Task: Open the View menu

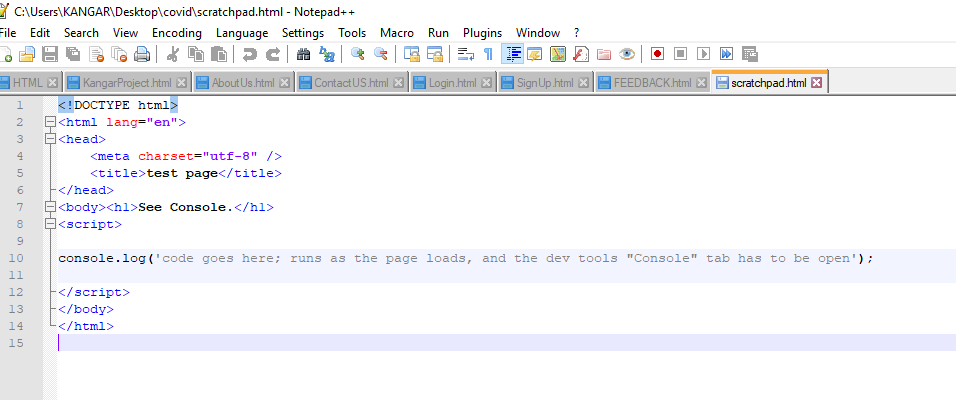Action: pyautogui.click(x=126, y=33)
